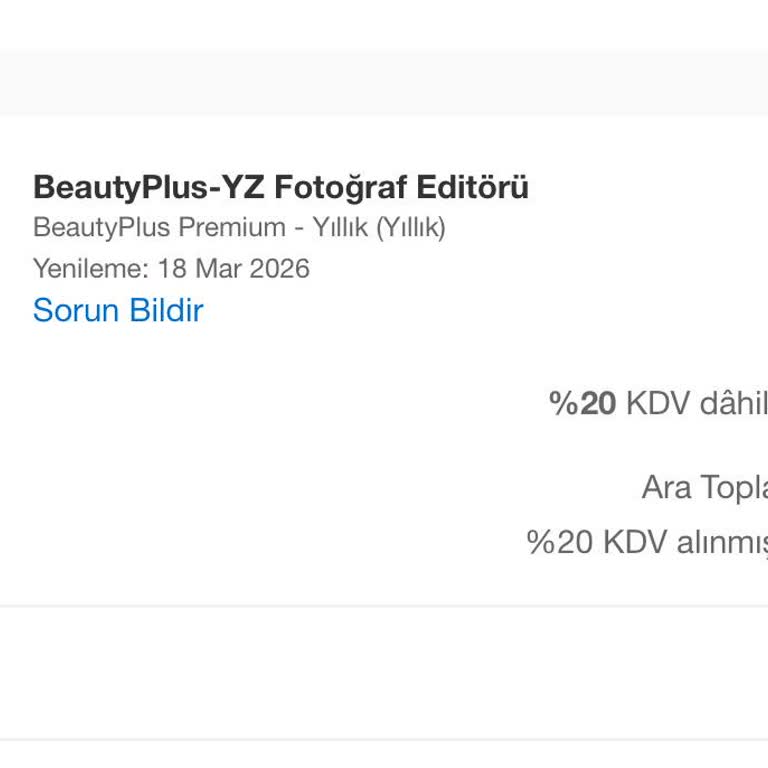The image size is (768, 768).
Task: Select the BeautyPlus-YZ Fotoğraf Editörü title
Action: point(281,187)
